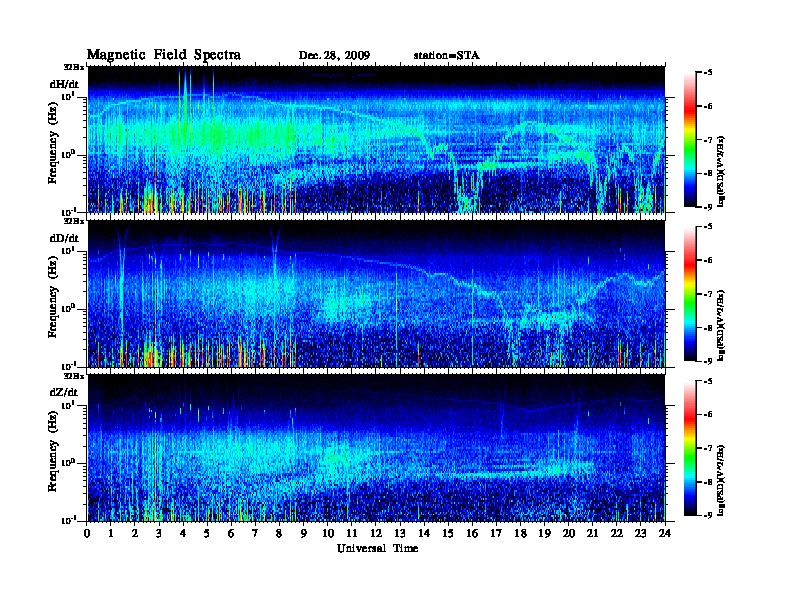
Task: Click hour "18" on the Universal Time axis
Action: coord(520,533)
